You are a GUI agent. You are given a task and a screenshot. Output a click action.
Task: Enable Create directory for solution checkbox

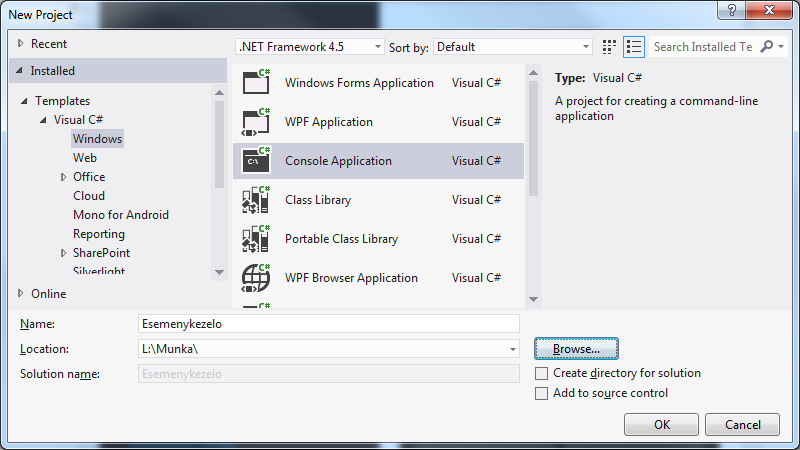[541, 373]
